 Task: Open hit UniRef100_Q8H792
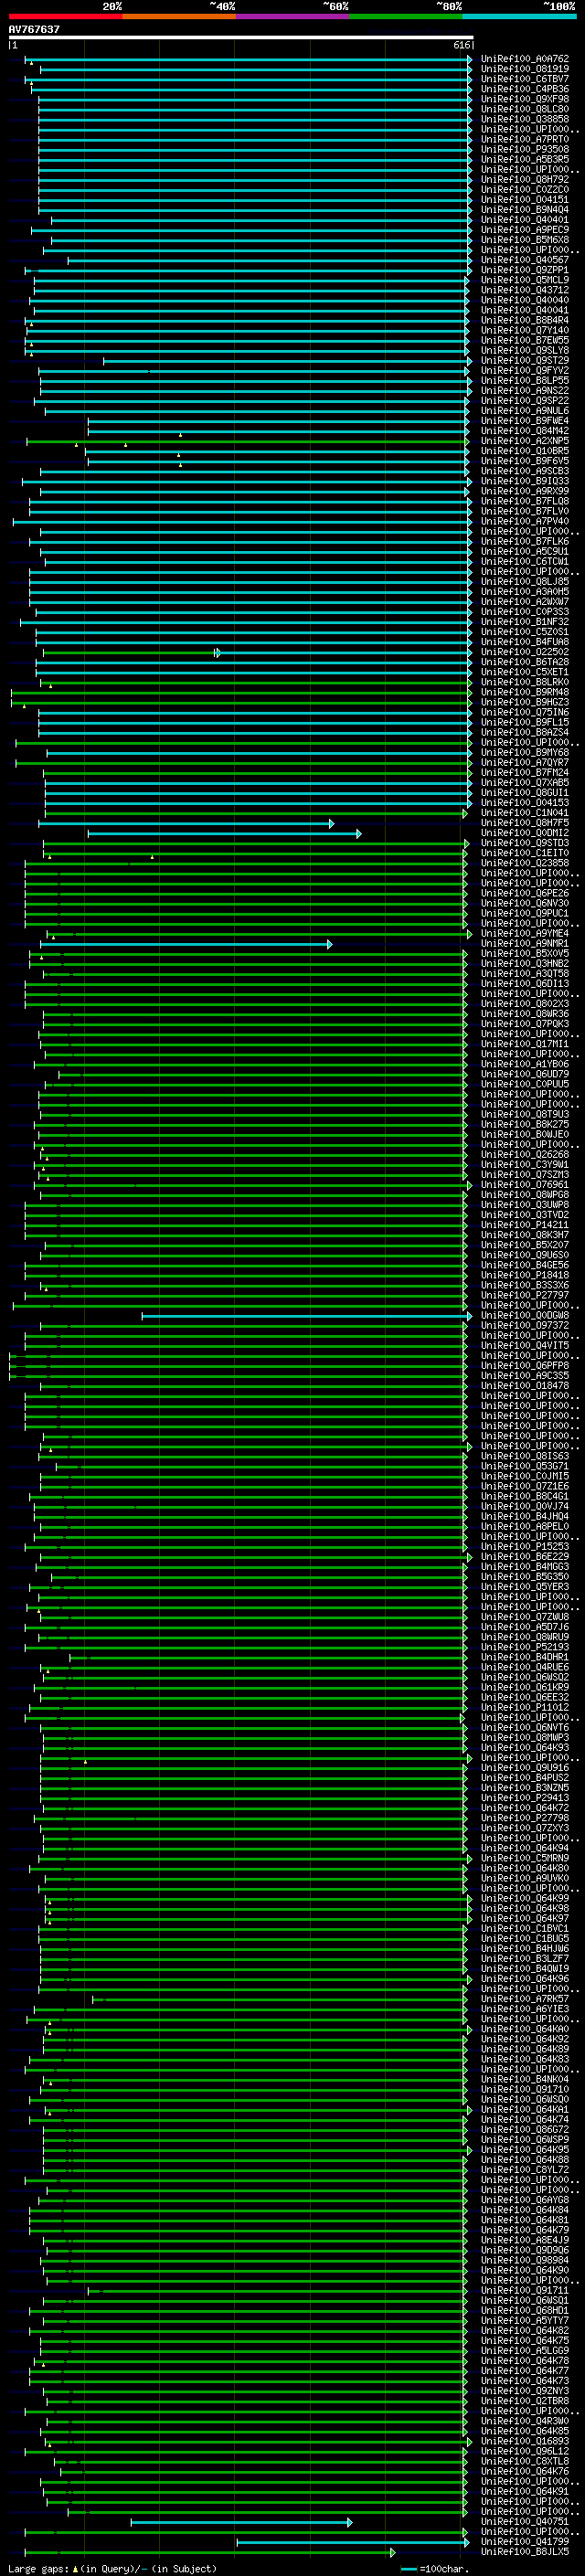pos(525,179)
